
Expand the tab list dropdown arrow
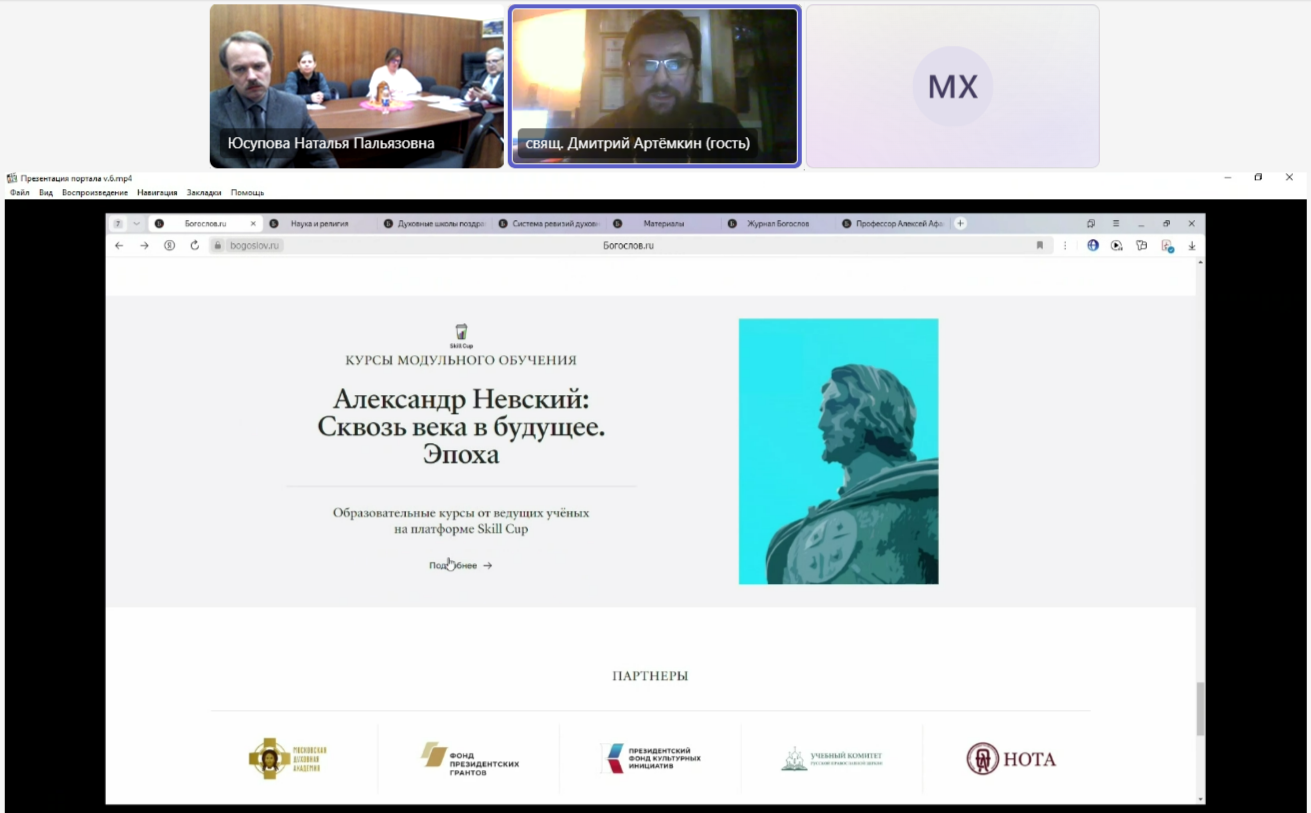[x=136, y=224]
